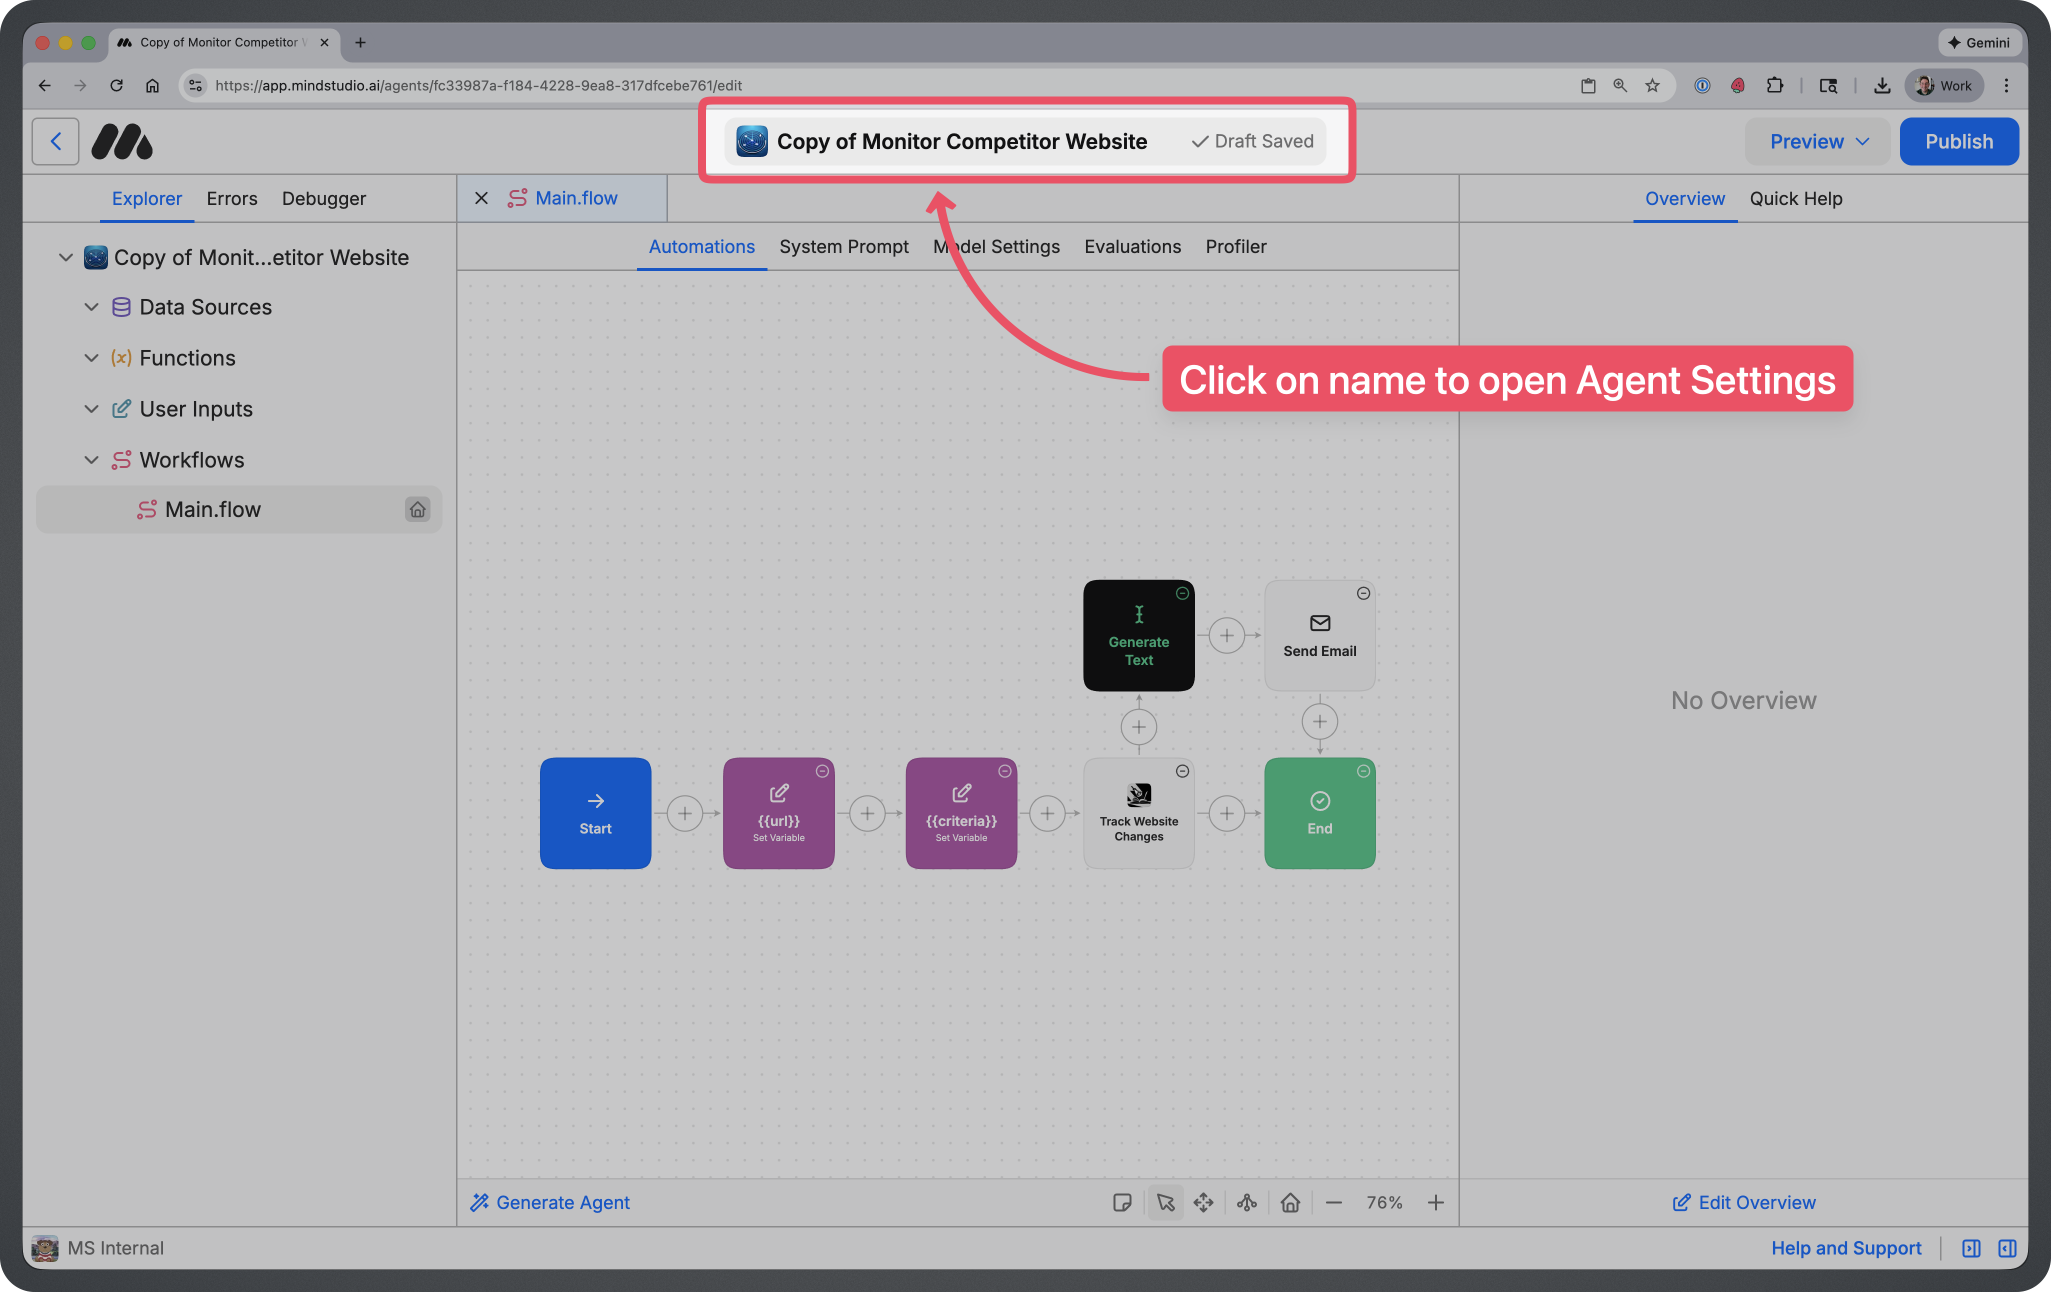Click the disable toggle on the End node
This screenshot has height=1292, width=2051.
point(1363,771)
